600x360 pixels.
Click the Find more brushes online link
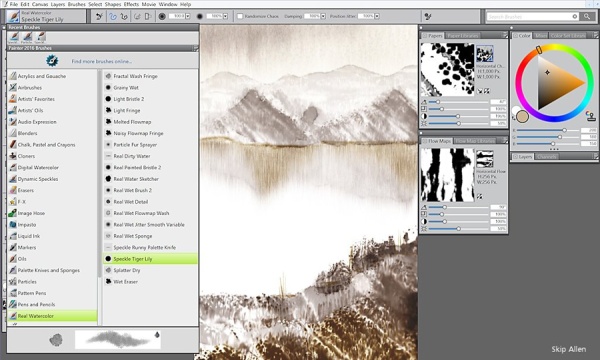[x=101, y=61]
